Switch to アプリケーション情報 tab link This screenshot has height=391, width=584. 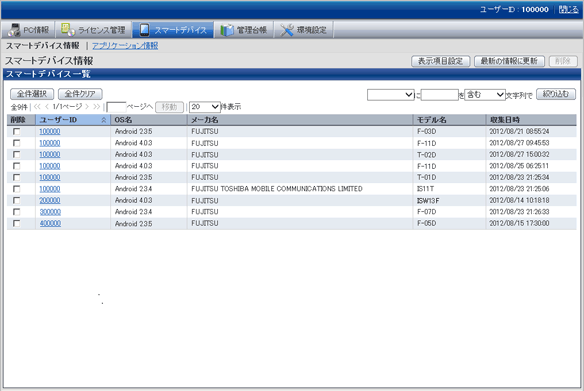(x=125, y=46)
